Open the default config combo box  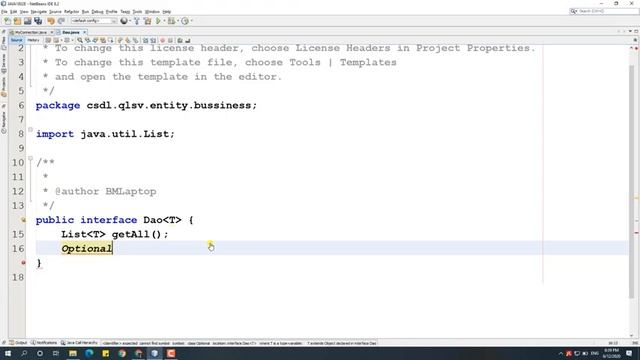(x=94, y=21)
